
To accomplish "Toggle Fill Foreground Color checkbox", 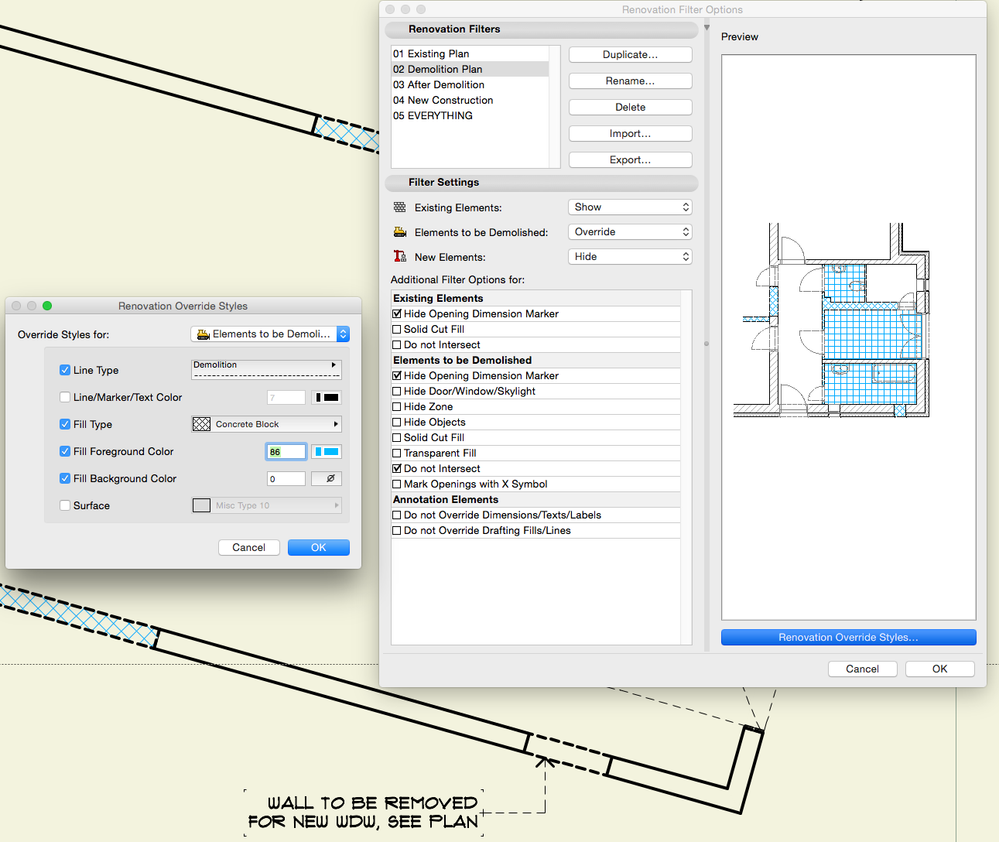I will (x=65, y=451).
